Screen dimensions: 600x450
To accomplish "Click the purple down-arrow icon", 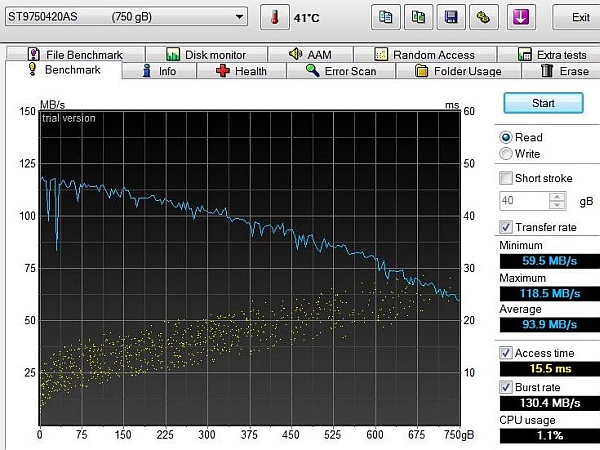I will pos(523,17).
